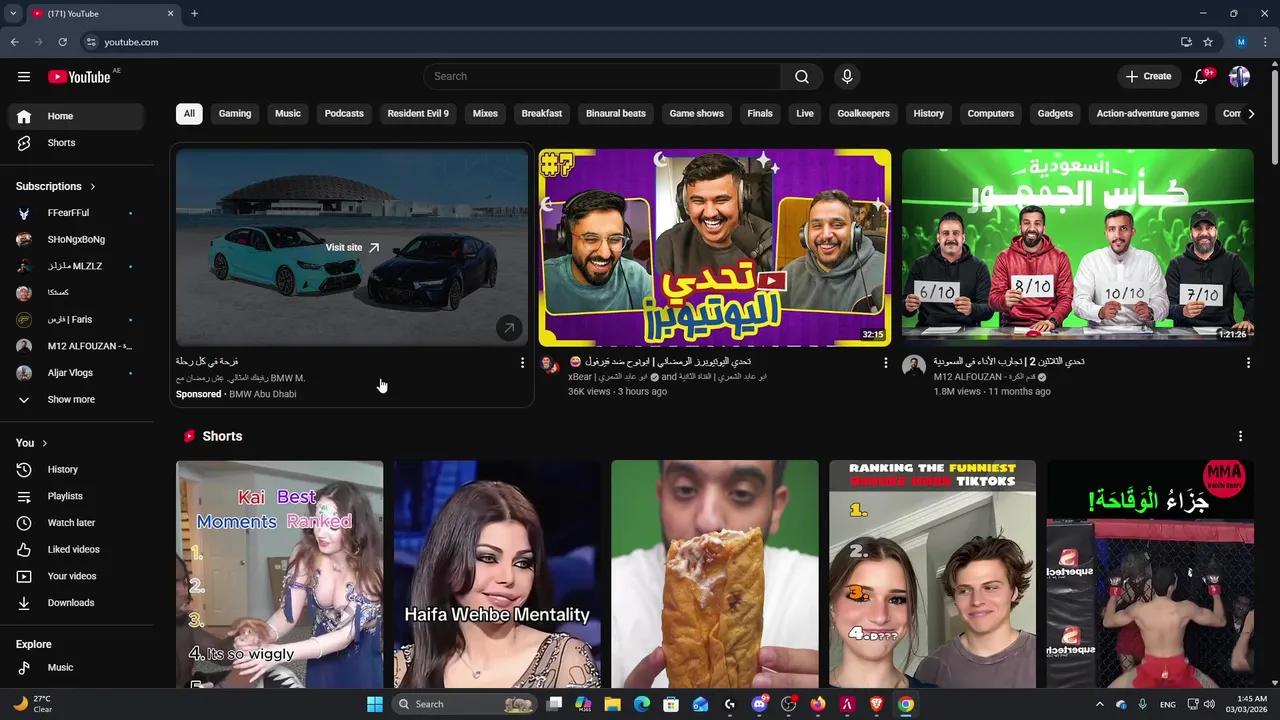Go to Home in sidebar

[x=76, y=116]
